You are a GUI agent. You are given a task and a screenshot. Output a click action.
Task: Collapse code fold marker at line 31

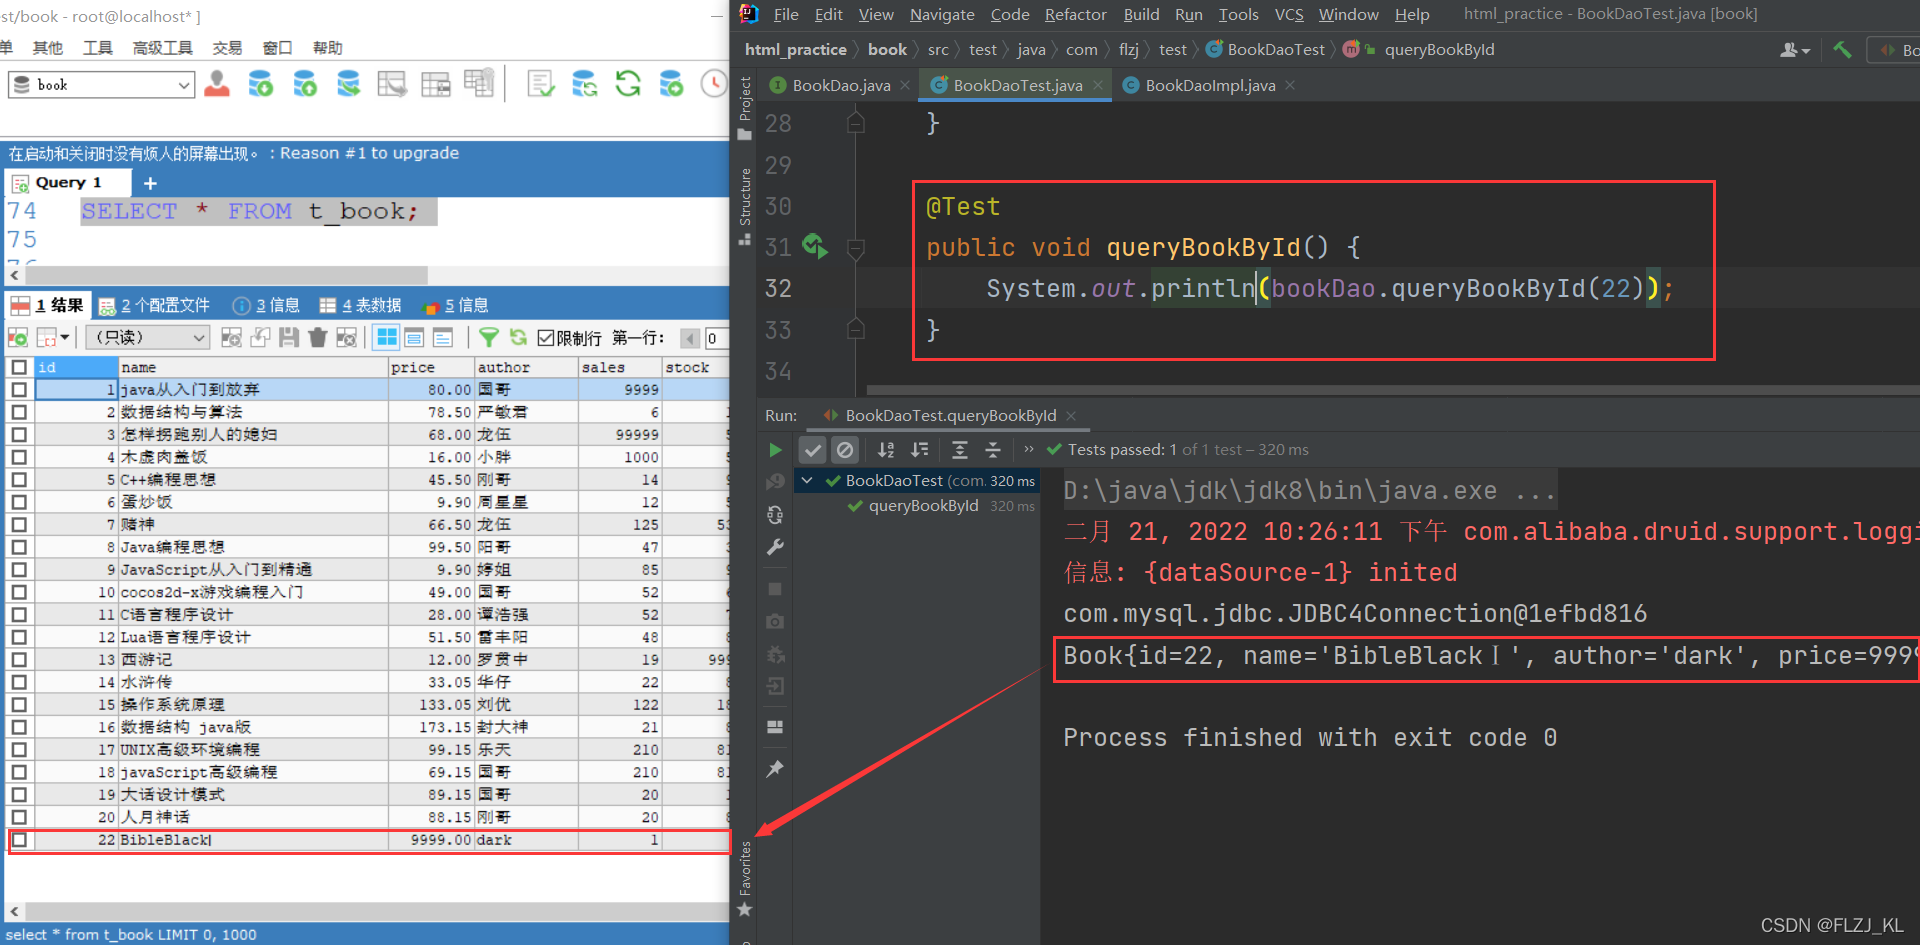[856, 247]
